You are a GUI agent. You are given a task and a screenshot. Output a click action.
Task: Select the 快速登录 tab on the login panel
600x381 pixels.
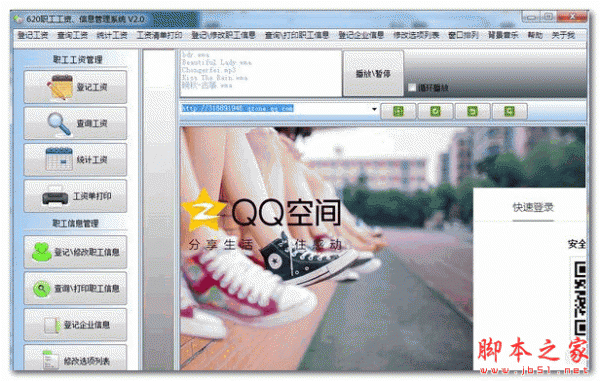pos(533,207)
